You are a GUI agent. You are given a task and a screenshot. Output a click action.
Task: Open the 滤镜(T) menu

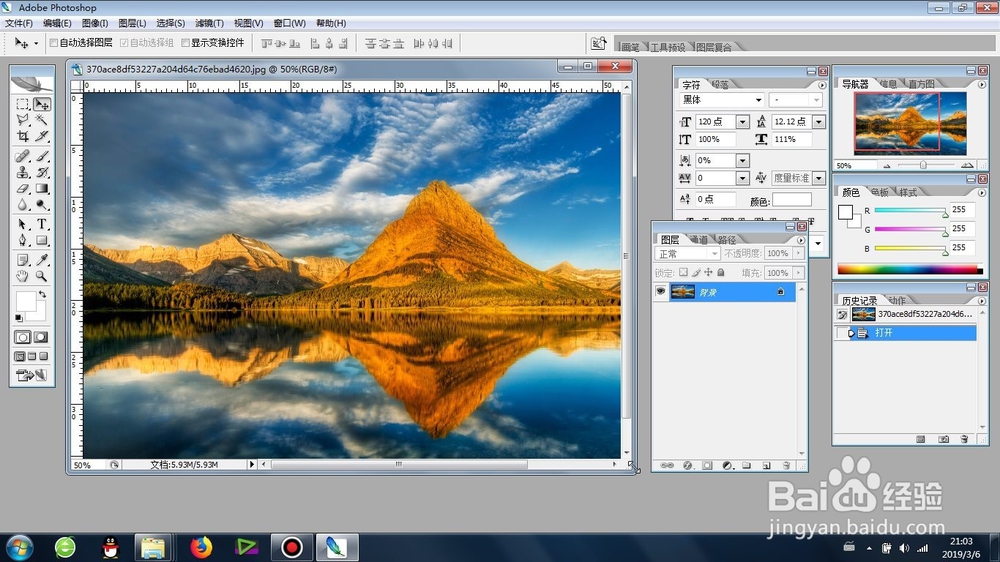tap(209, 23)
